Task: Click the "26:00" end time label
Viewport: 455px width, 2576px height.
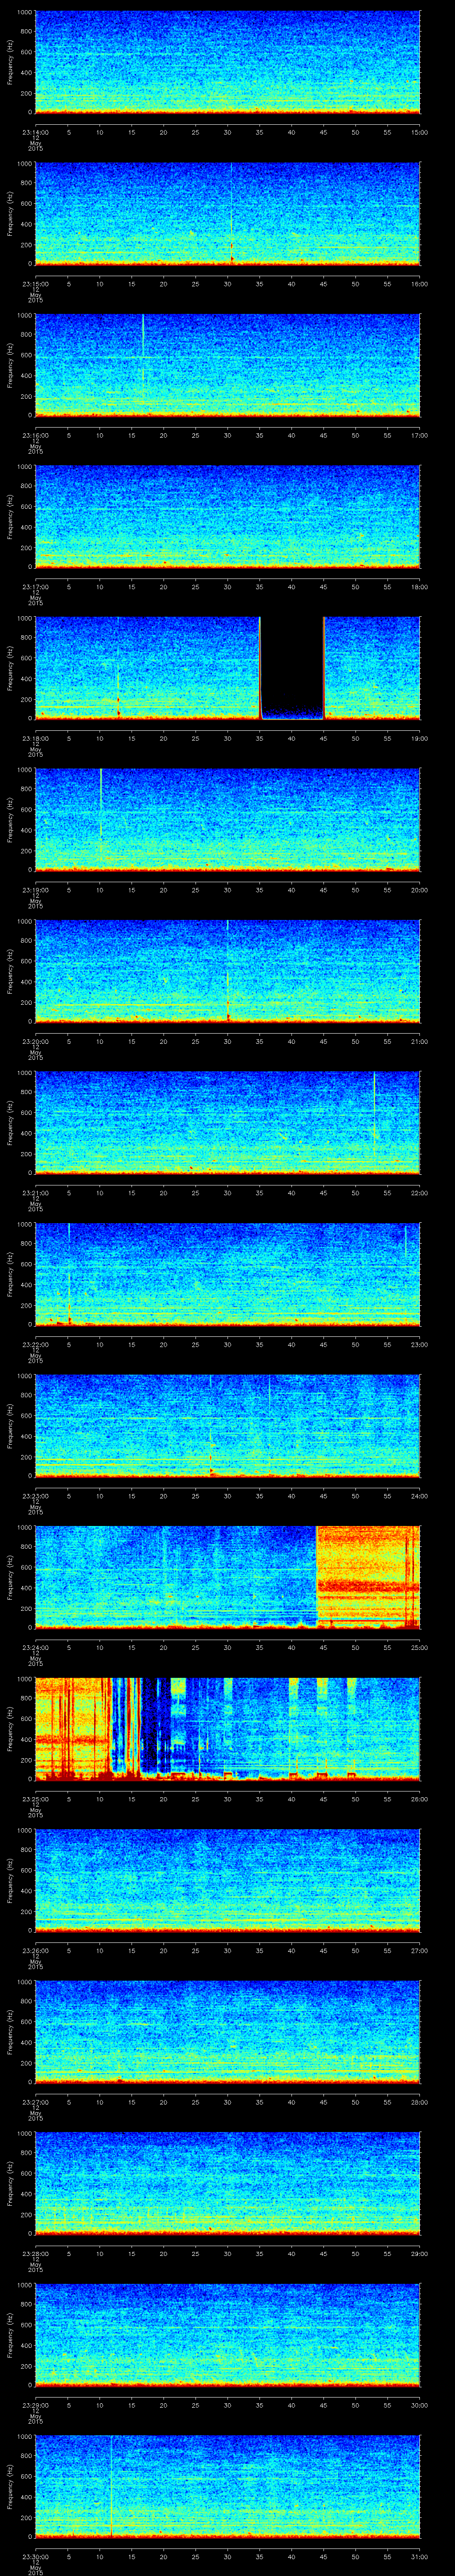Action: [419, 1799]
